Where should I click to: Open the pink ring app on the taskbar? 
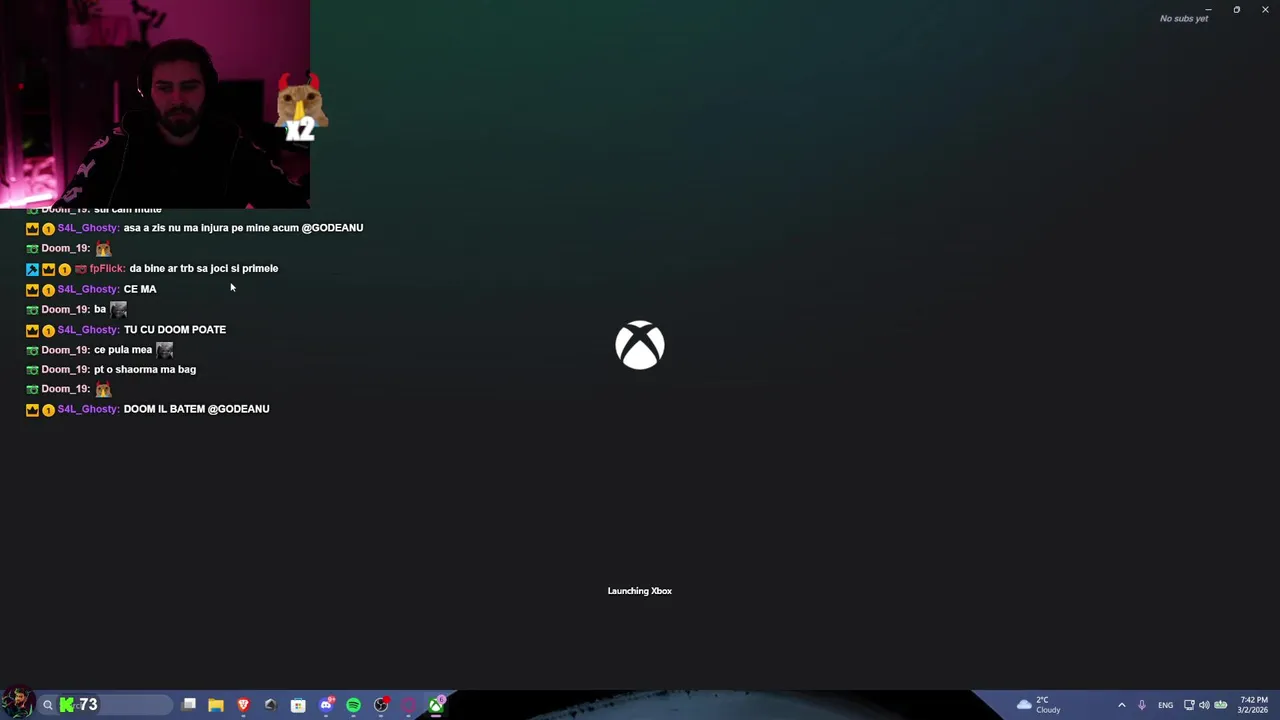click(408, 705)
